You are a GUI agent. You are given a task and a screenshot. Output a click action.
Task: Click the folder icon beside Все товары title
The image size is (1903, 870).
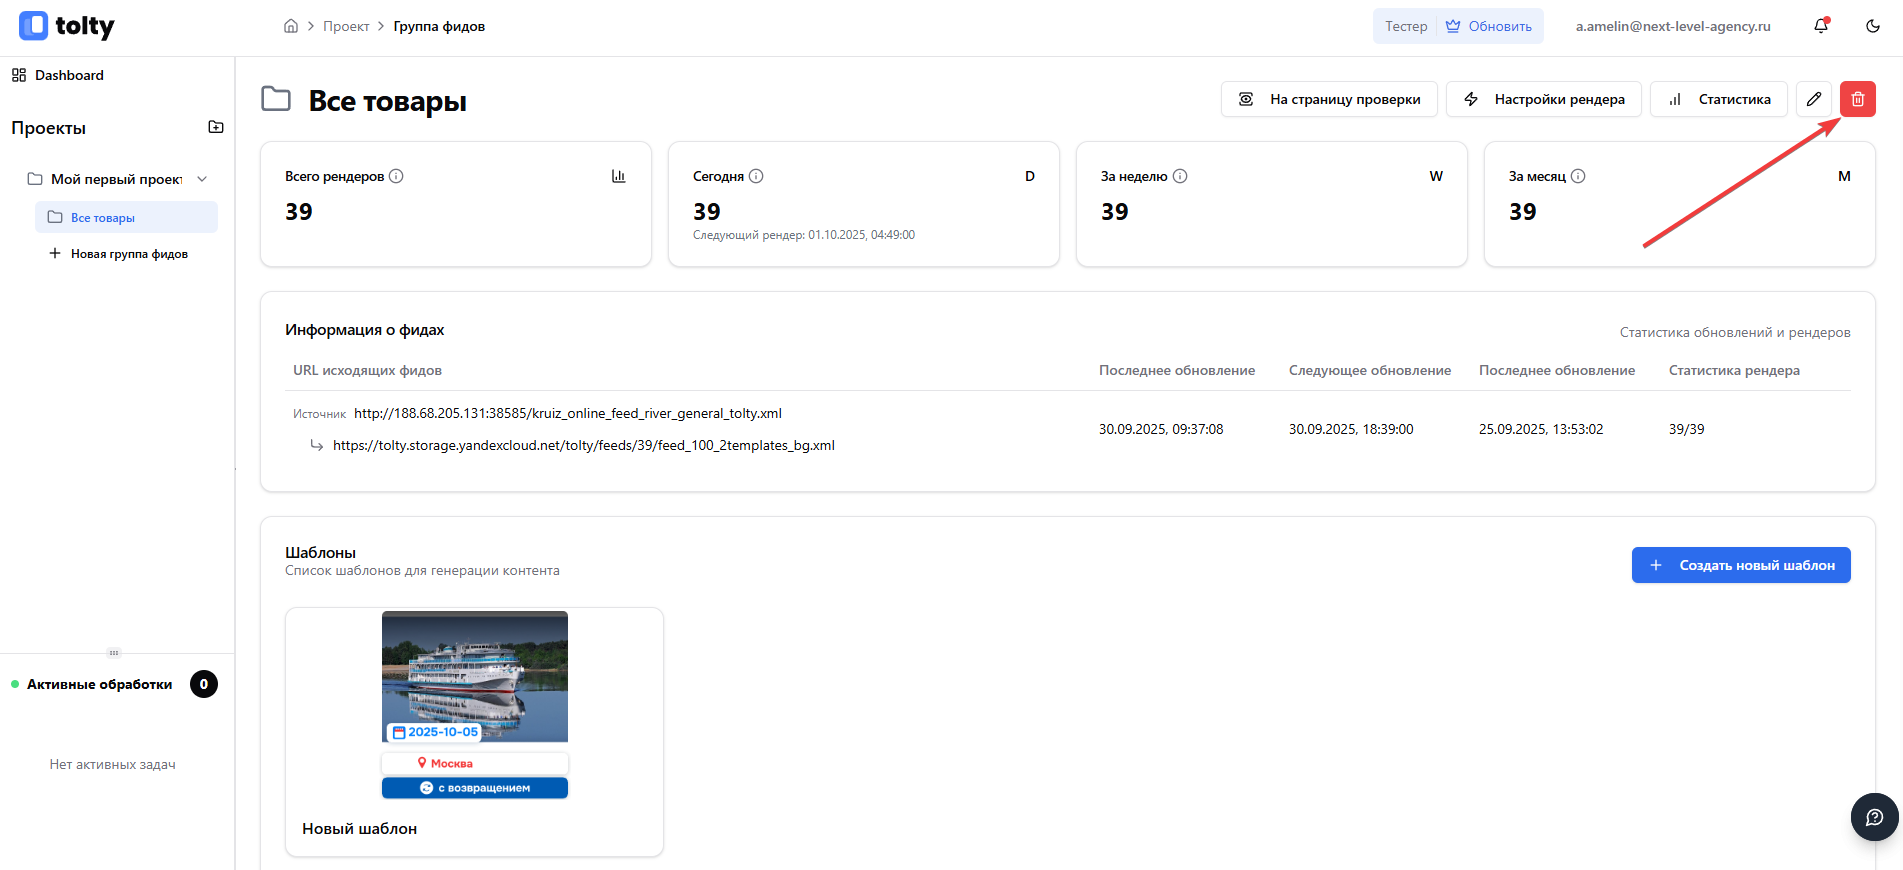point(276,99)
